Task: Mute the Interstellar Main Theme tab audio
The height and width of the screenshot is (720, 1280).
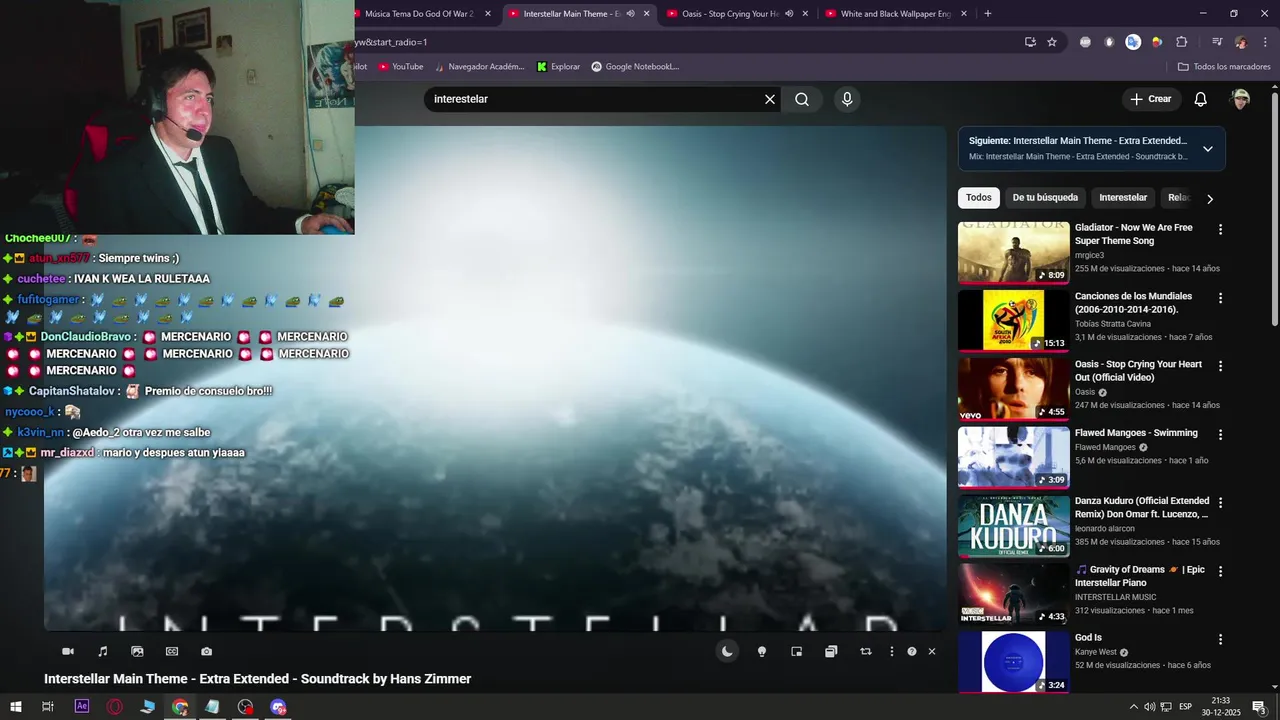Action: (630, 14)
